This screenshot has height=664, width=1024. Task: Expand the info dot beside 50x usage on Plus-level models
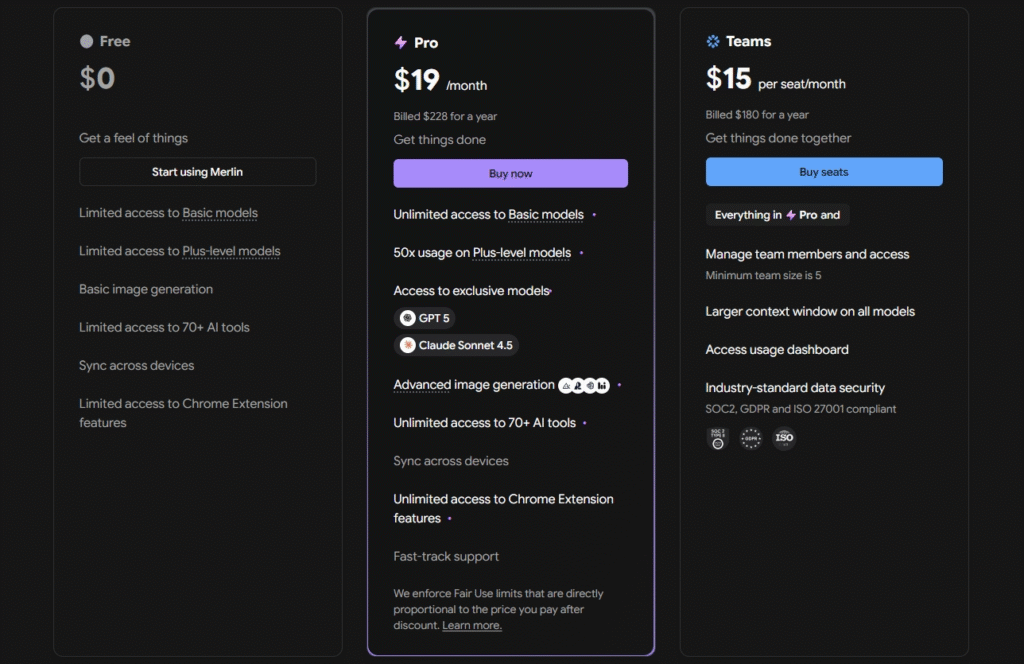[x=581, y=253]
